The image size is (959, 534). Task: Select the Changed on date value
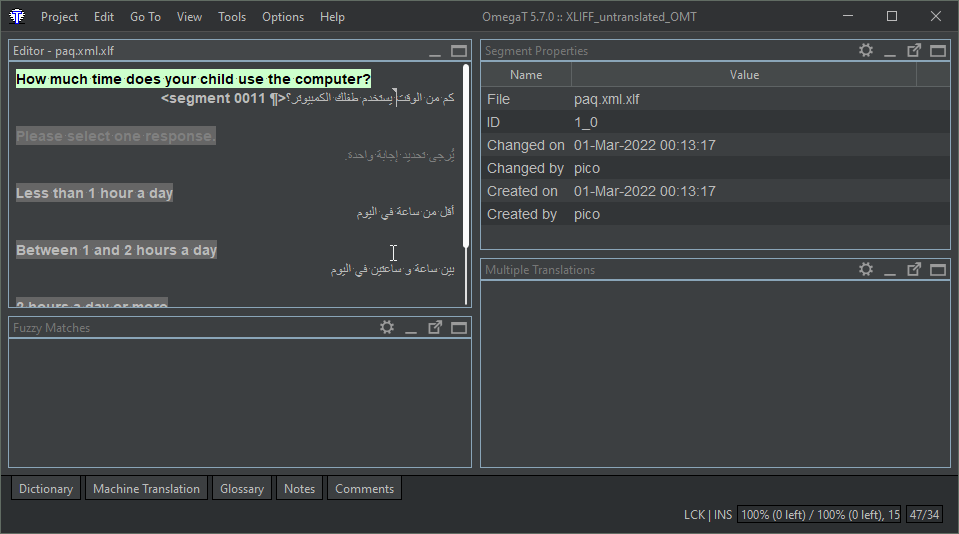coord(645,145)
